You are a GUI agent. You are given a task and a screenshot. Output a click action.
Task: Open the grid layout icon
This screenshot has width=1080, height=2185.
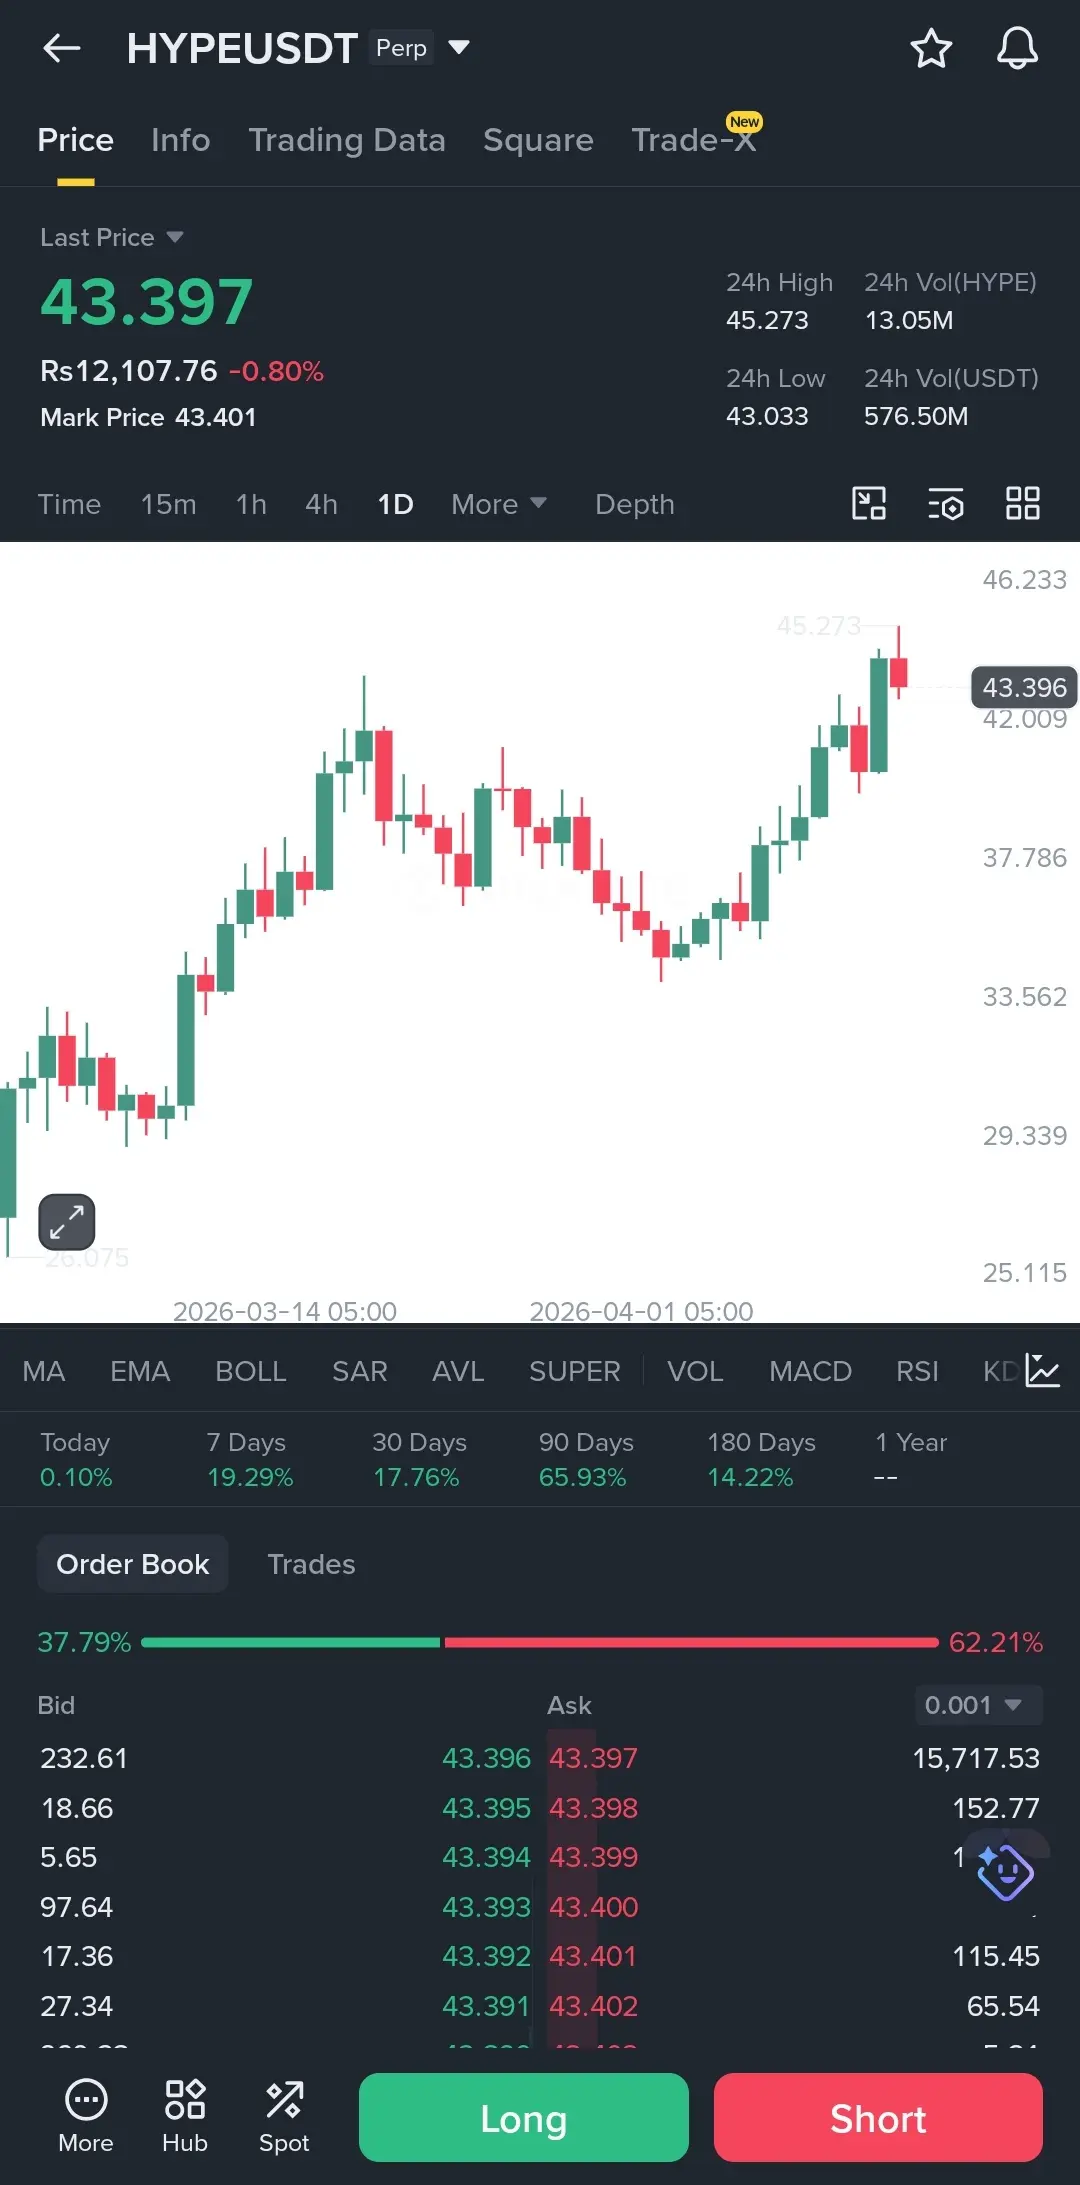pos(1022,503)
